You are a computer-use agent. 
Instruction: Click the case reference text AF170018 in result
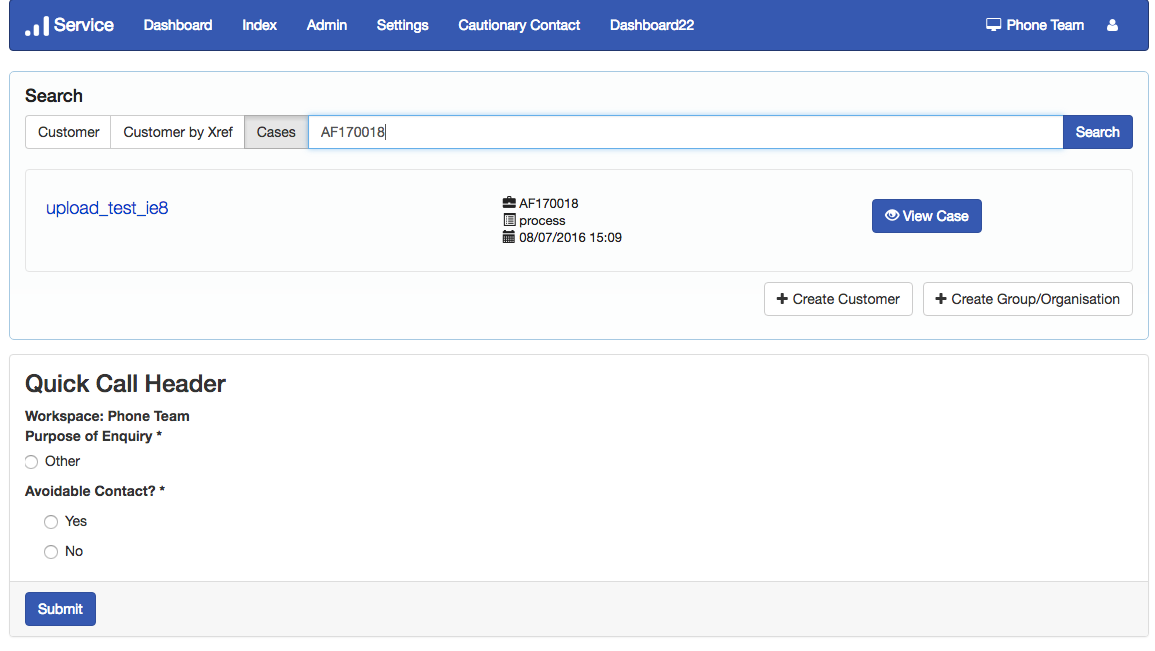[x=549, y=203]
